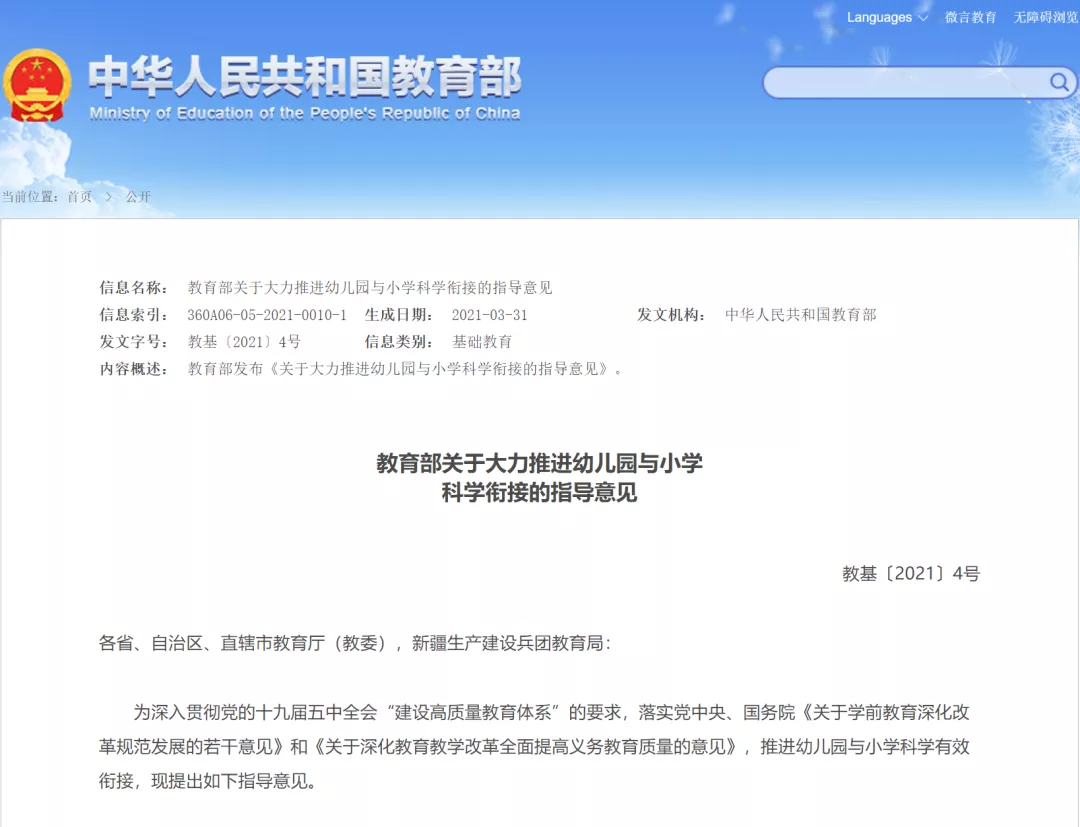1080x827 pixels.
Task: Enable 无障碍浏览 accessibility mode
Action: coord(1045,18)
